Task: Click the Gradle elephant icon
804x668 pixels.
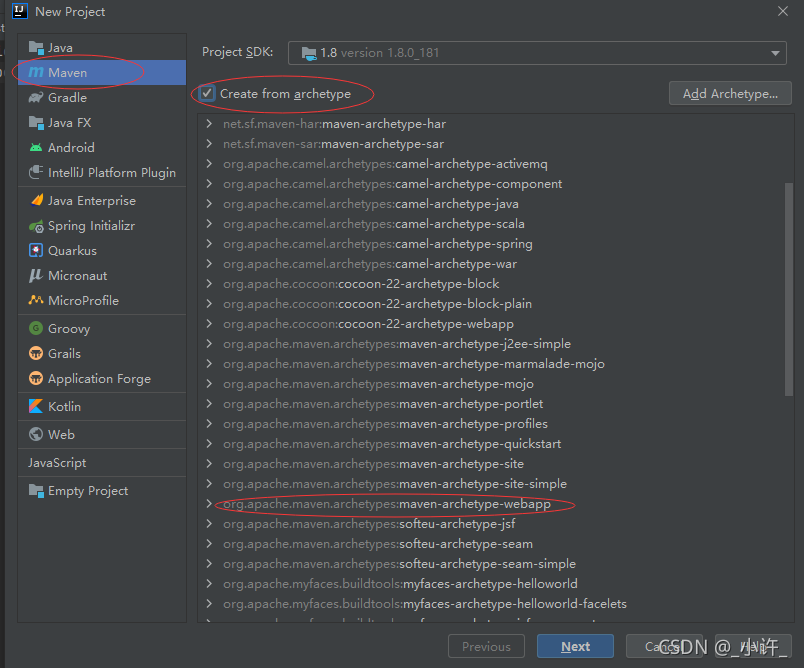Action: (36, 97)
